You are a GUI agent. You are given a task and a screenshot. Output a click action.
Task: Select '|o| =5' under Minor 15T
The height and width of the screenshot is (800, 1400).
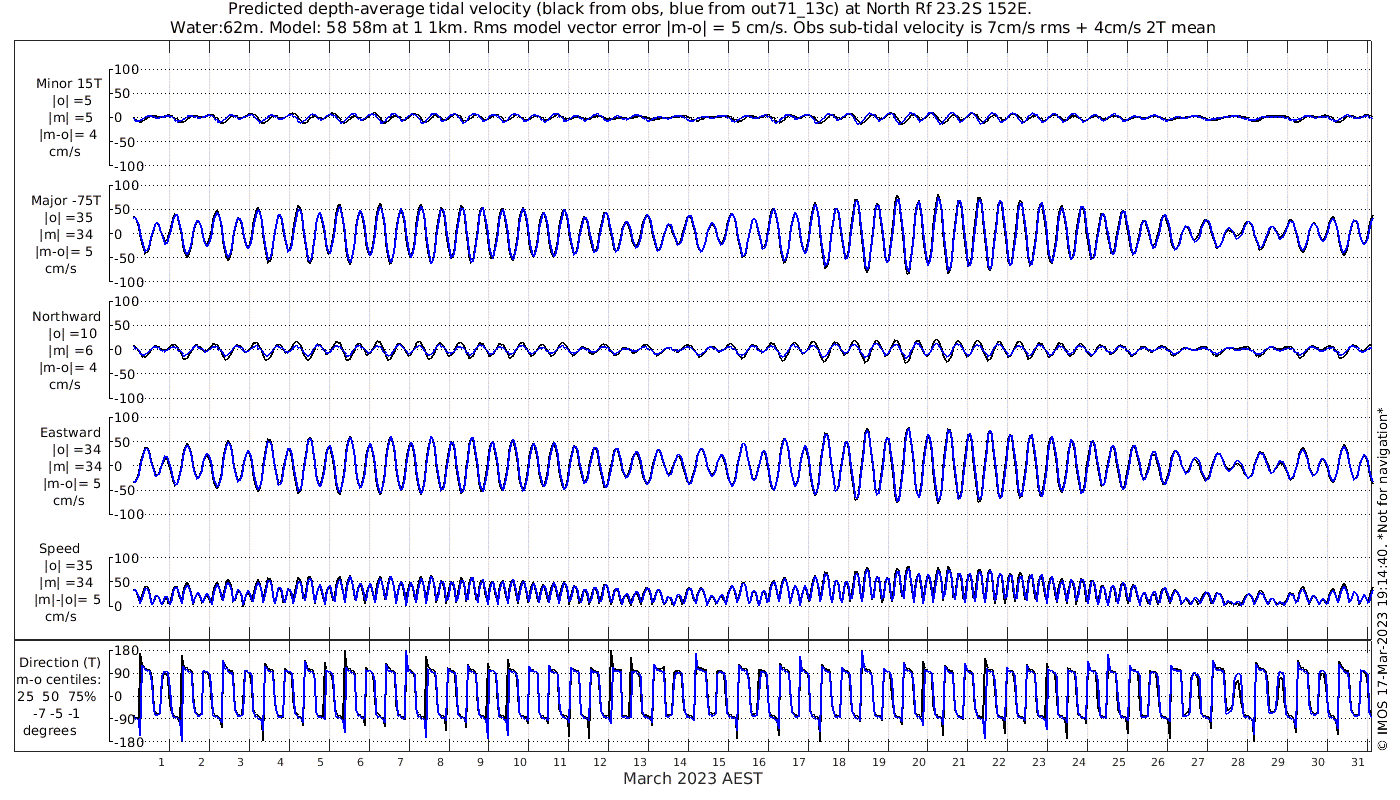pyautogui.click(x=72, y=101)
